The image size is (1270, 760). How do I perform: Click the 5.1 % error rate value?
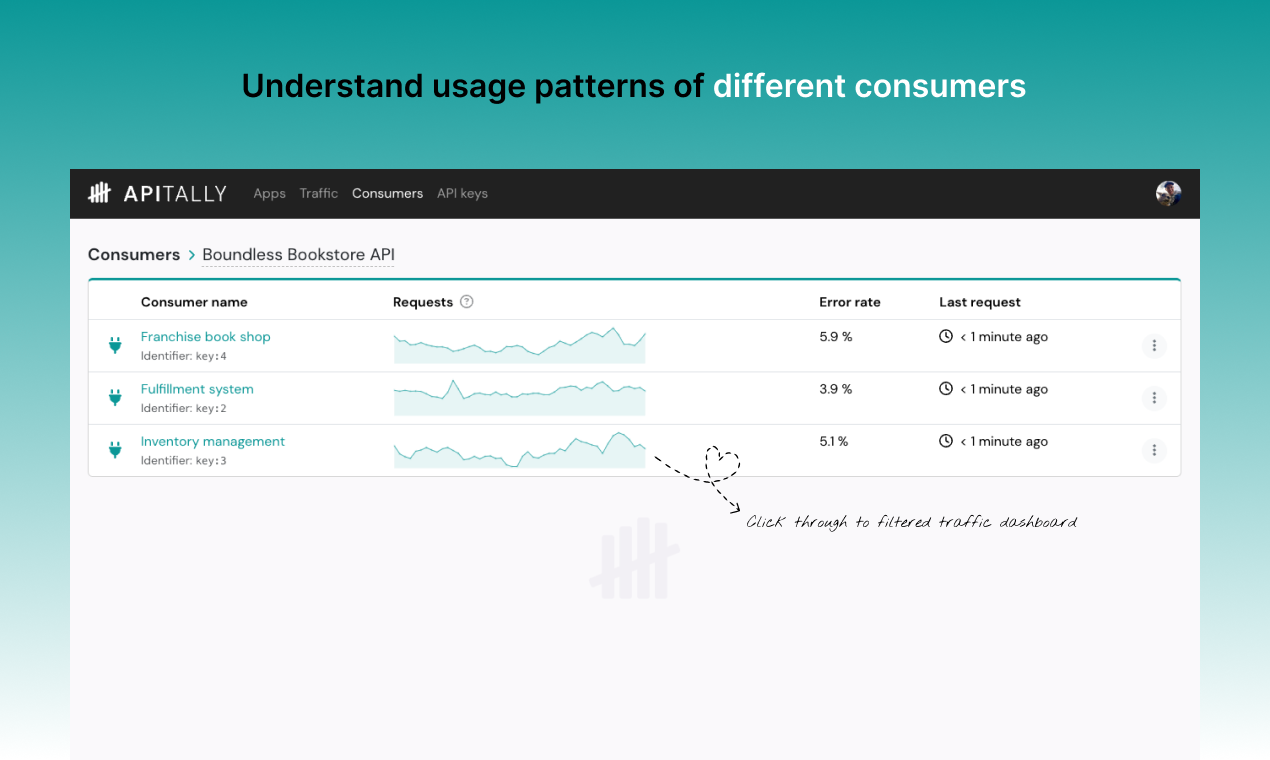click(834, 441)
